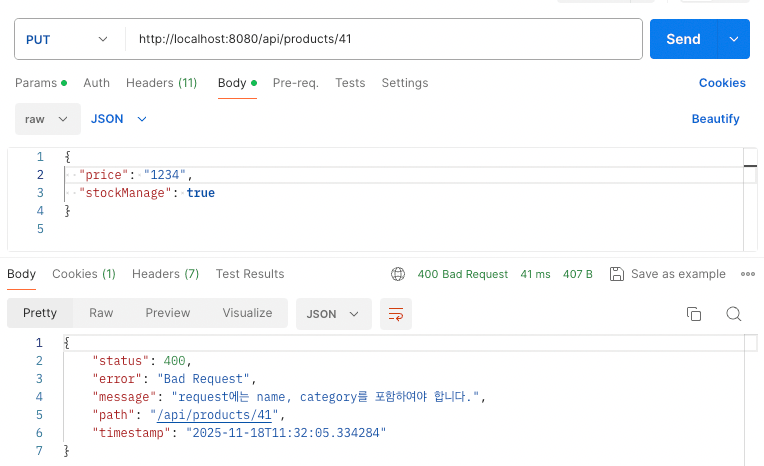Select the Raw response view
Viewport: 764px width, 466px height.
click(x=101, y=313)
